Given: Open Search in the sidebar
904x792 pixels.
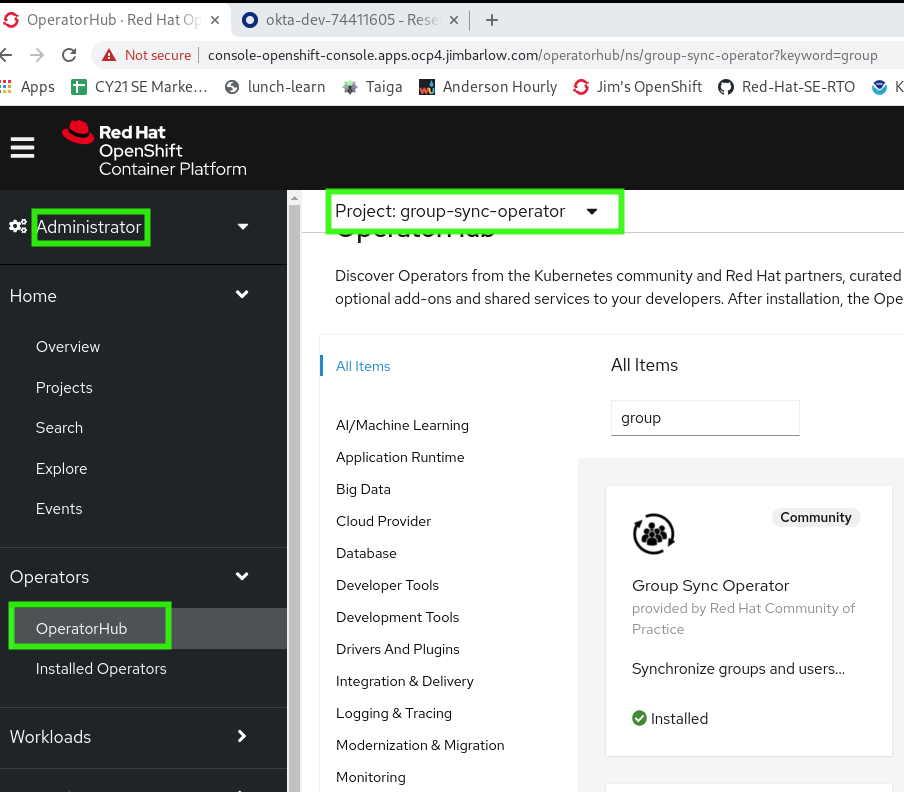Looking at the screenshot, I should pos(59,428).
